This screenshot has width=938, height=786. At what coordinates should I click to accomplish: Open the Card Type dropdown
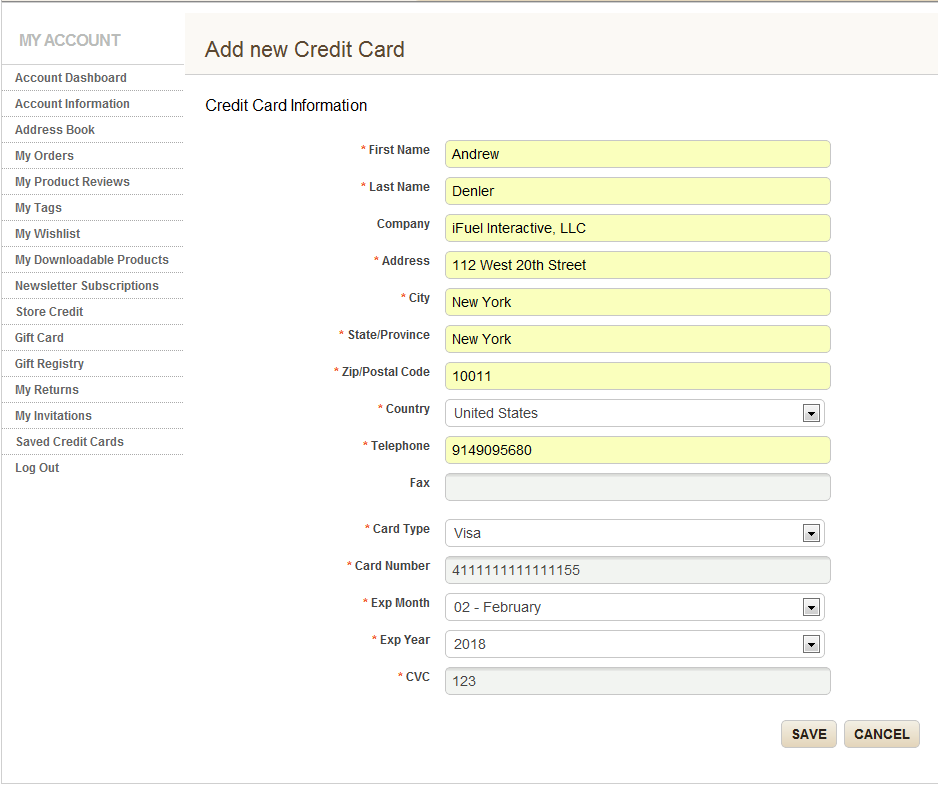click(x=635, y=534)
